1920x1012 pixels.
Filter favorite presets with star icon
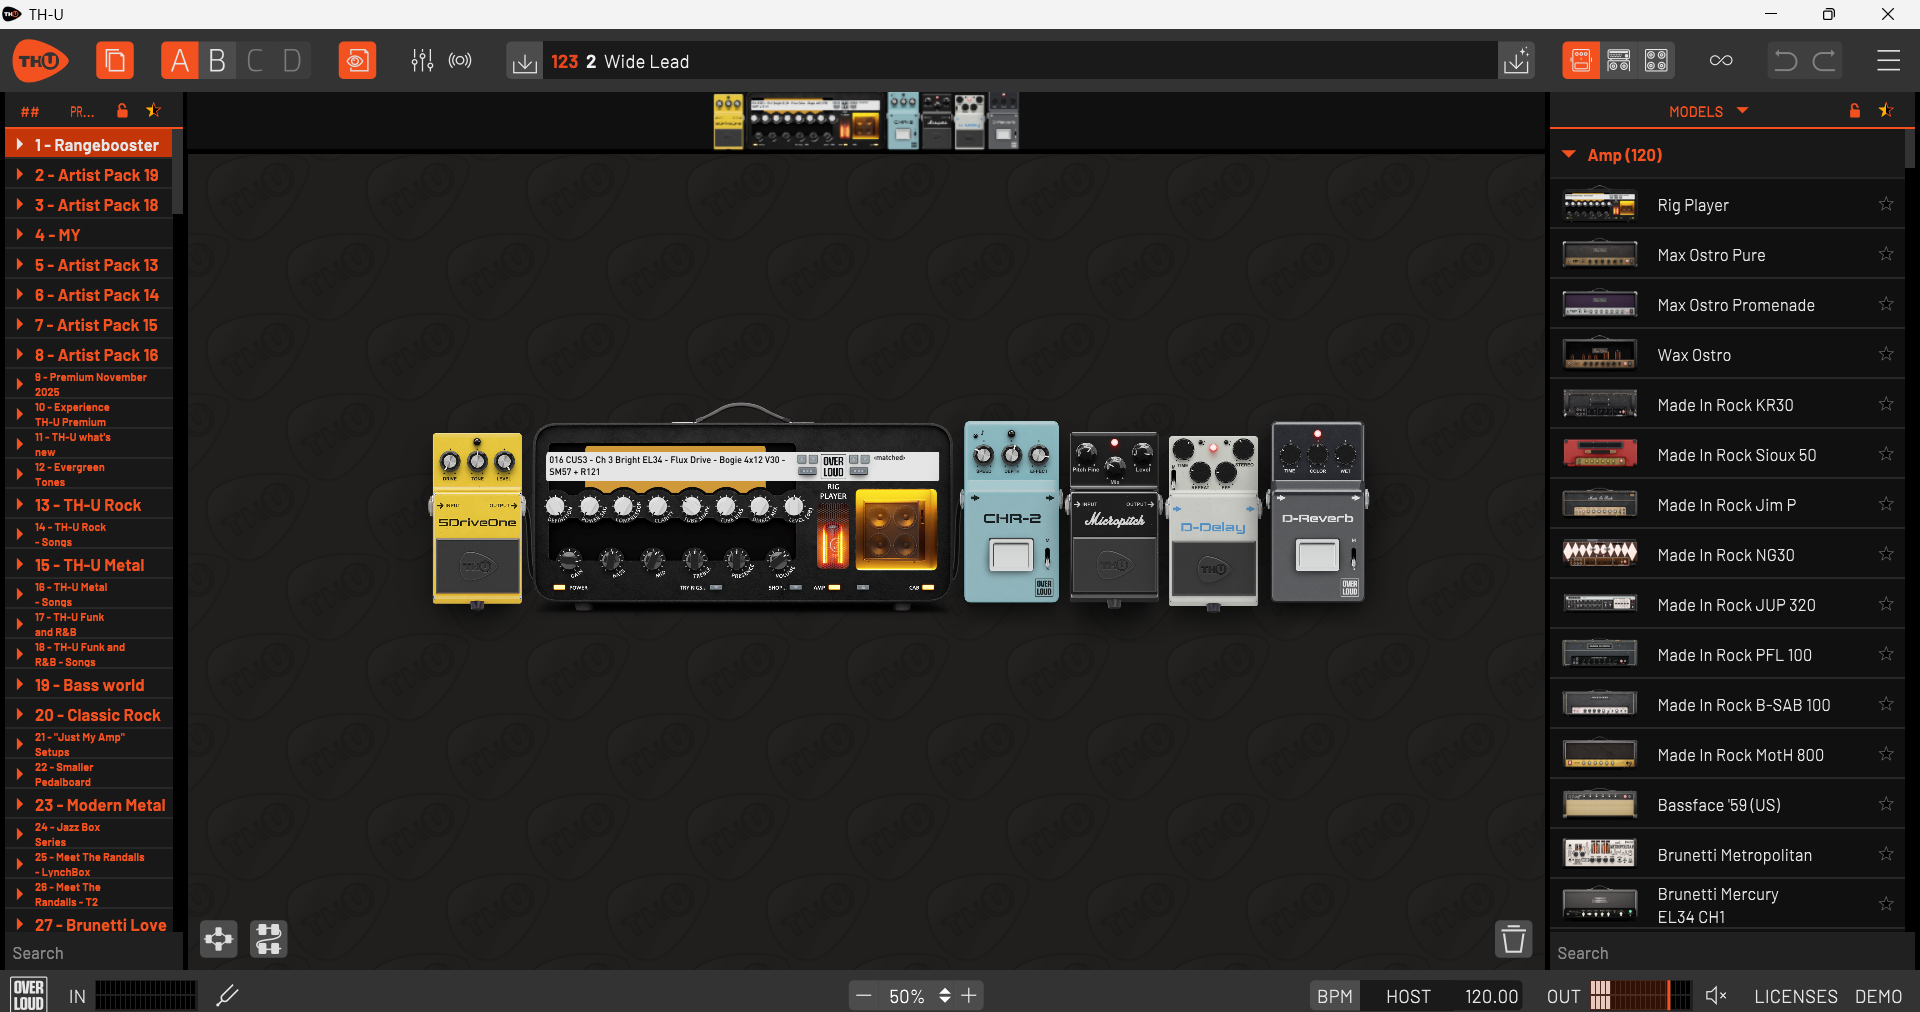pyautogui.click(x=153, y=111)
